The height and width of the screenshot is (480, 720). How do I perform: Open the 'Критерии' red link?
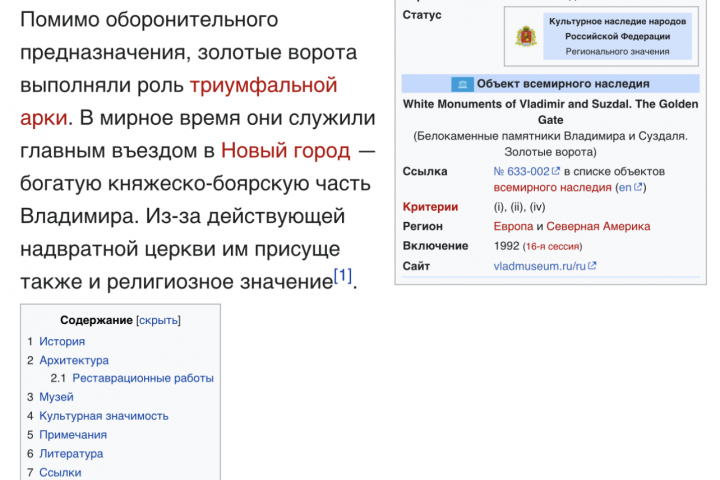pyautogui.click(x=430, y=207)
